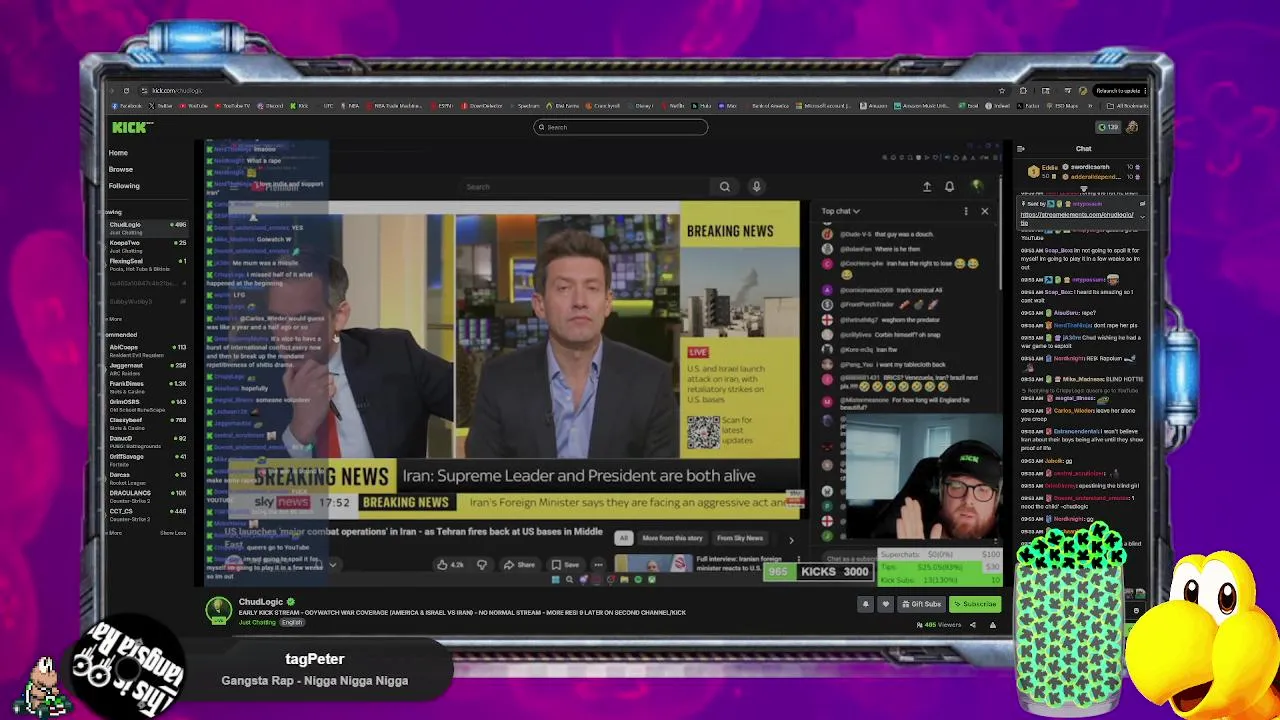Expand the pinned chat message chevron
The height and width of the screenshot is (720, 1280).
[1142, 216]
